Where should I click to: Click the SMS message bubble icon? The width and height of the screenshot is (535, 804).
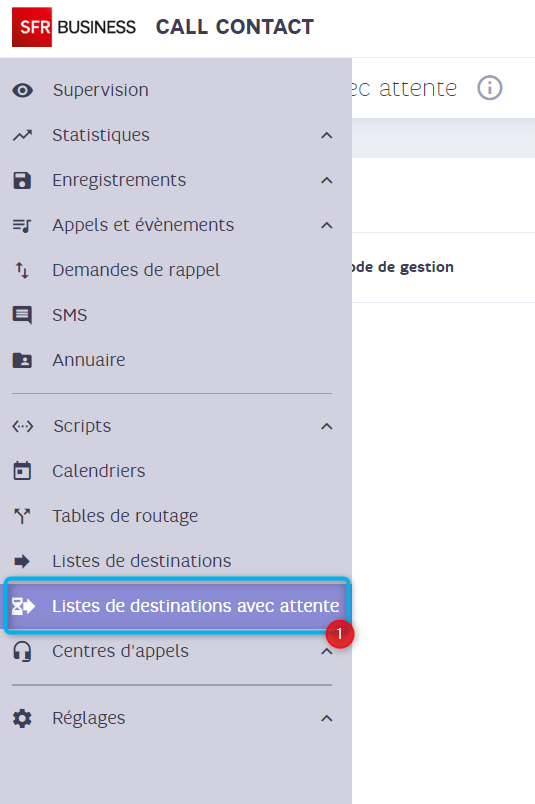[x=22, y=315]
